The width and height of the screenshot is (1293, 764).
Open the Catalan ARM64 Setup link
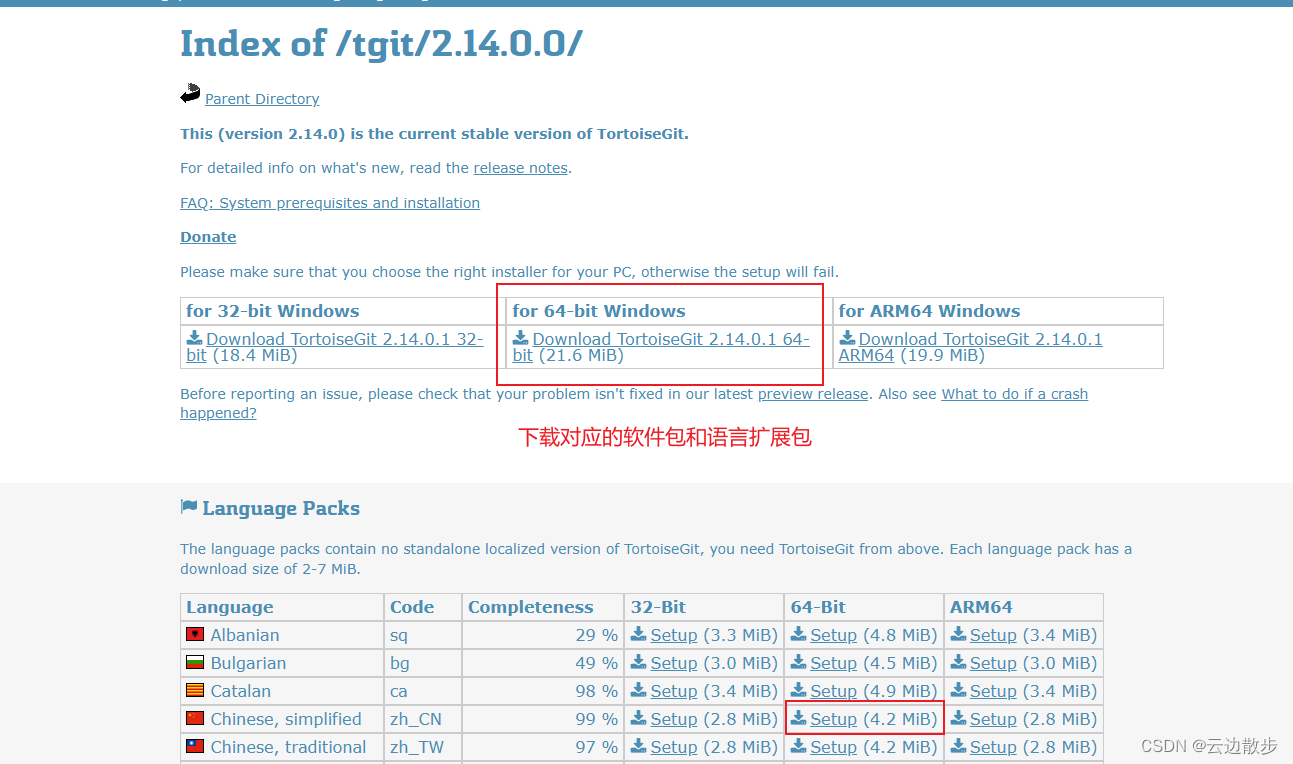[993, 691]
